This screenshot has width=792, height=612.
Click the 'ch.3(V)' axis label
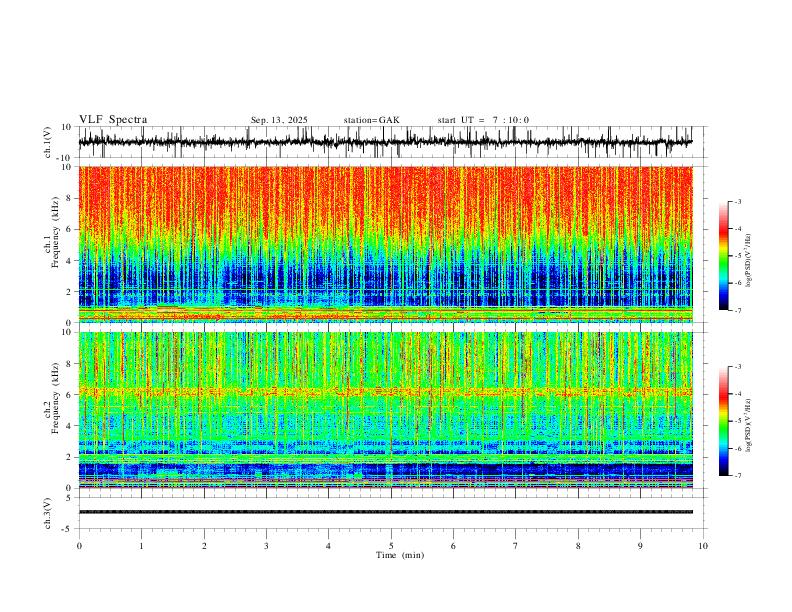click(x=48, y=514)
